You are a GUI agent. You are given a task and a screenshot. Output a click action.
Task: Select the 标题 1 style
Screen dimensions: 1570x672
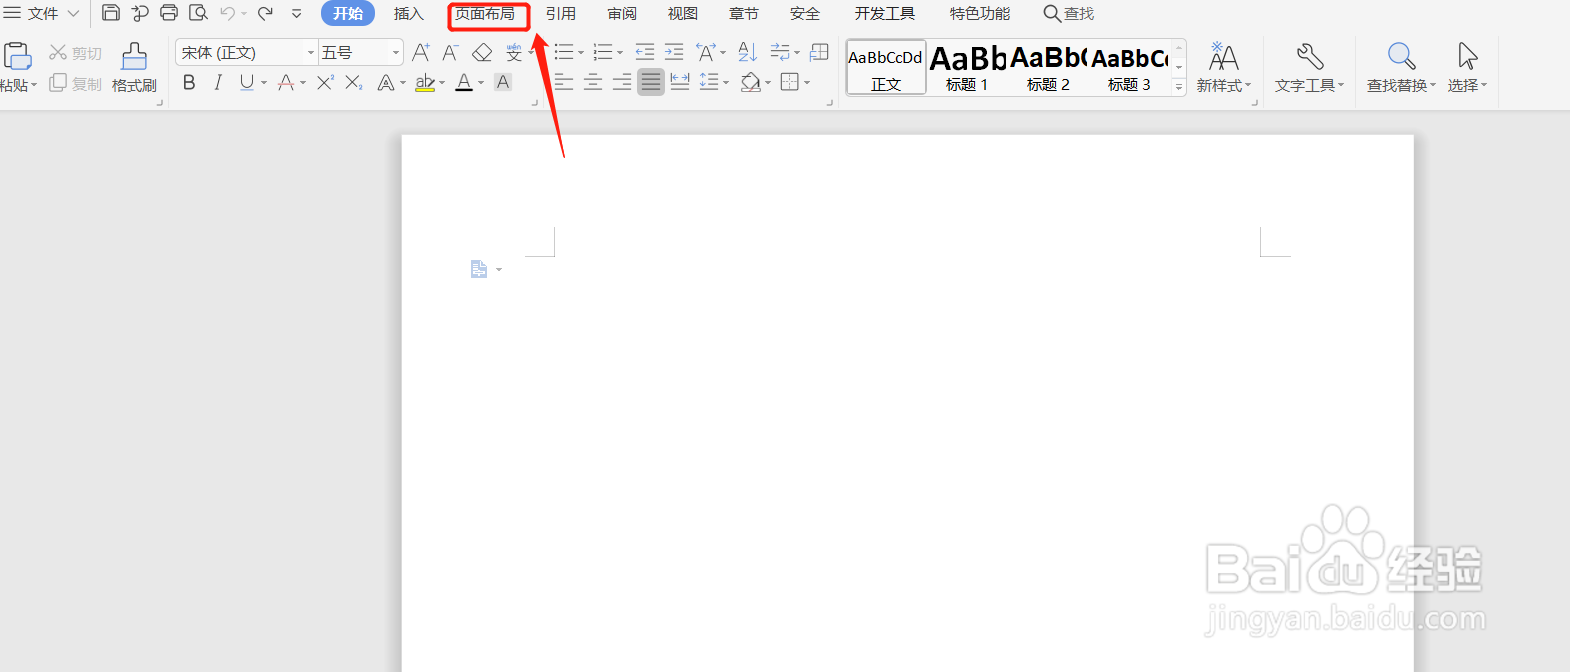pyautogui.click(x=967, y=68)
